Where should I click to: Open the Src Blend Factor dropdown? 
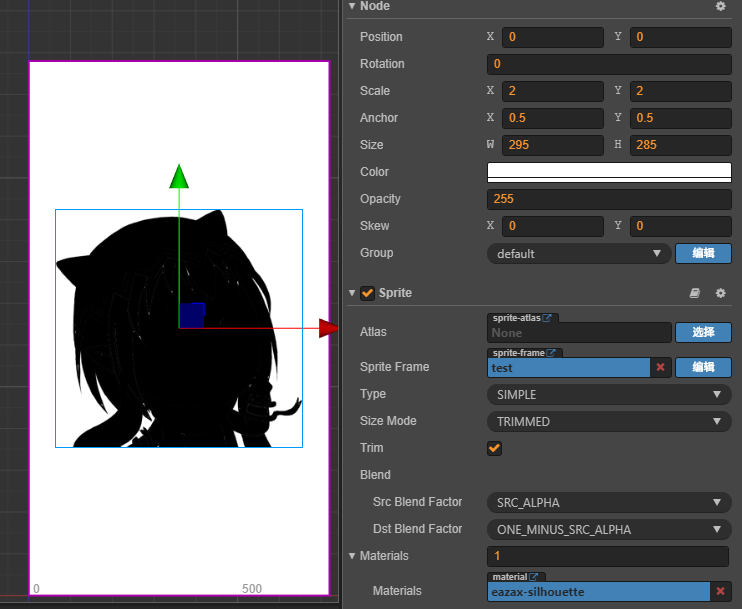tap(609, 503)
